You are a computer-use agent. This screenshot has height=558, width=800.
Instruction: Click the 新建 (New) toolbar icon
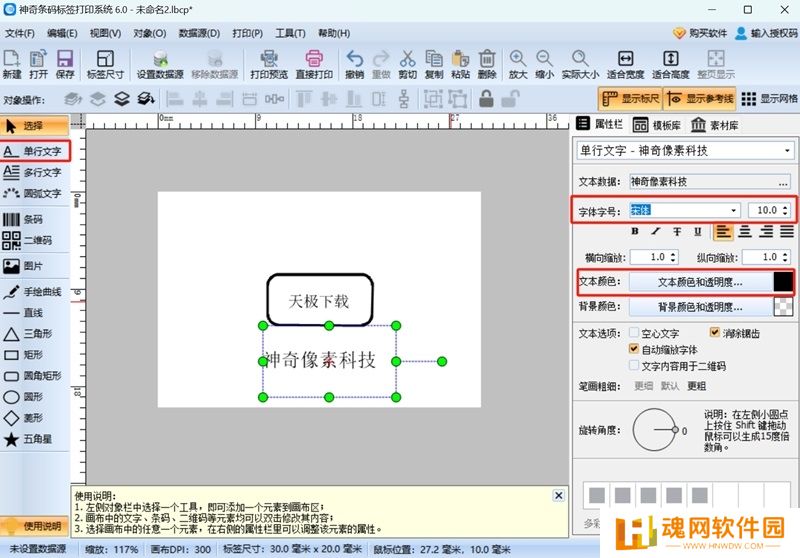point(12,64)
